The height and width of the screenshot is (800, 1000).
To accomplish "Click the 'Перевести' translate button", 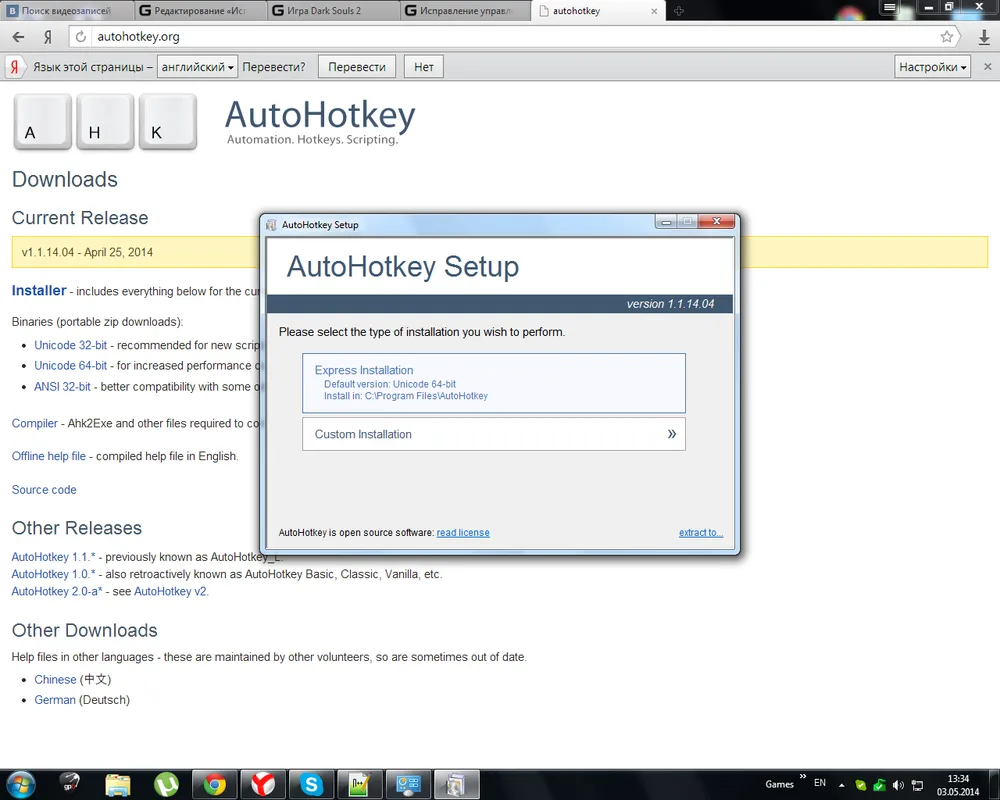I will pyautogui.click(x=356, y=67).
